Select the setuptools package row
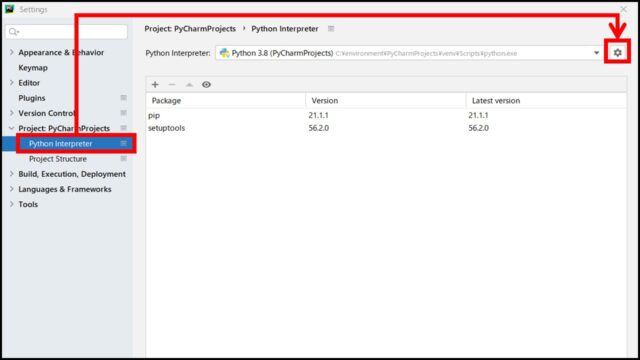The height and width of the screenshot is (360, 640). pos(386,128)
